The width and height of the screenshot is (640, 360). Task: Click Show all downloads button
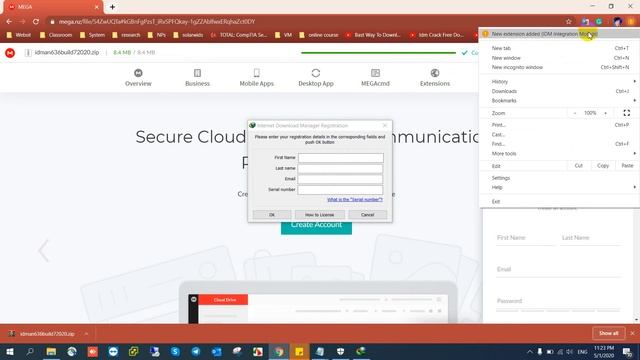click(x=609, y=333)
